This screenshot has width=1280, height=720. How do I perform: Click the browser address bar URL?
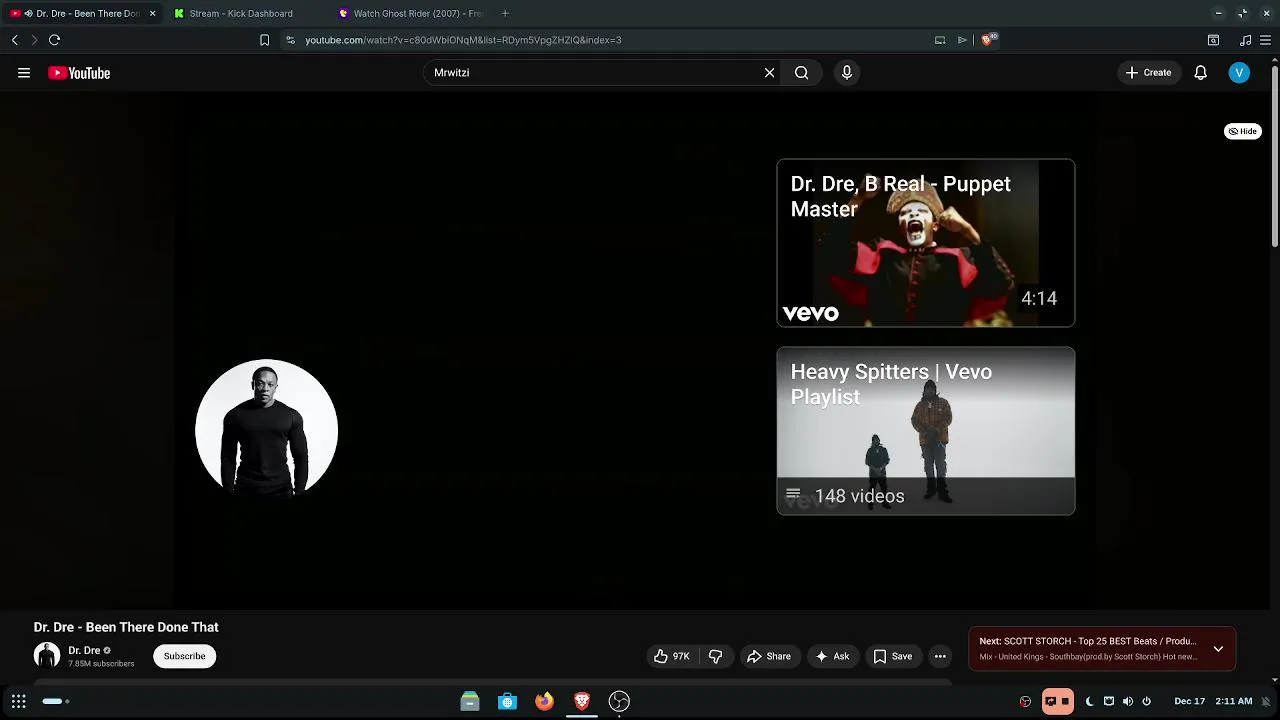463,40
